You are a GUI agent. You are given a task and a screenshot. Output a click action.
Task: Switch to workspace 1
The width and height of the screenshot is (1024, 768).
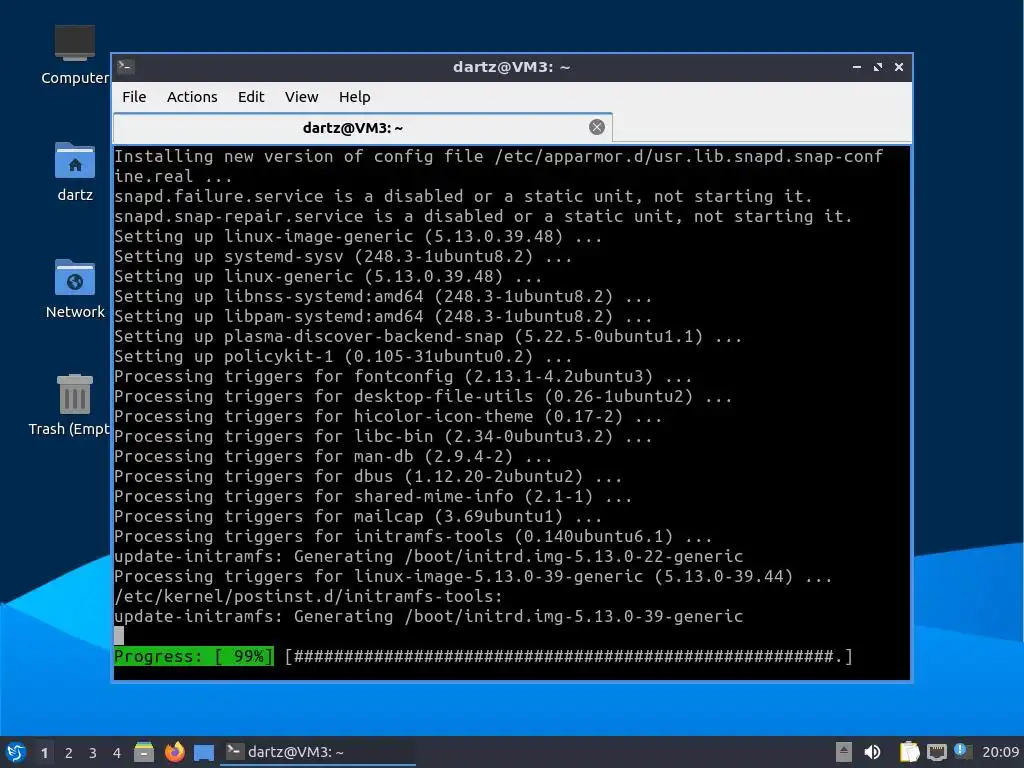[44, 753]
